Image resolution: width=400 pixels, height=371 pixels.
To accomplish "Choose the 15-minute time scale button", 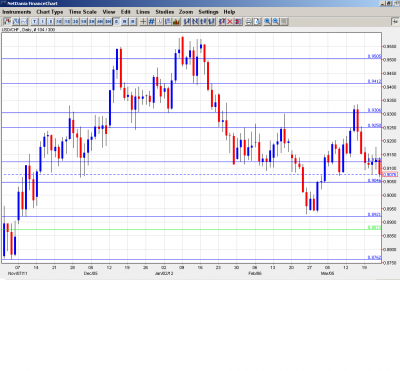I will click(x=67, y=22).
